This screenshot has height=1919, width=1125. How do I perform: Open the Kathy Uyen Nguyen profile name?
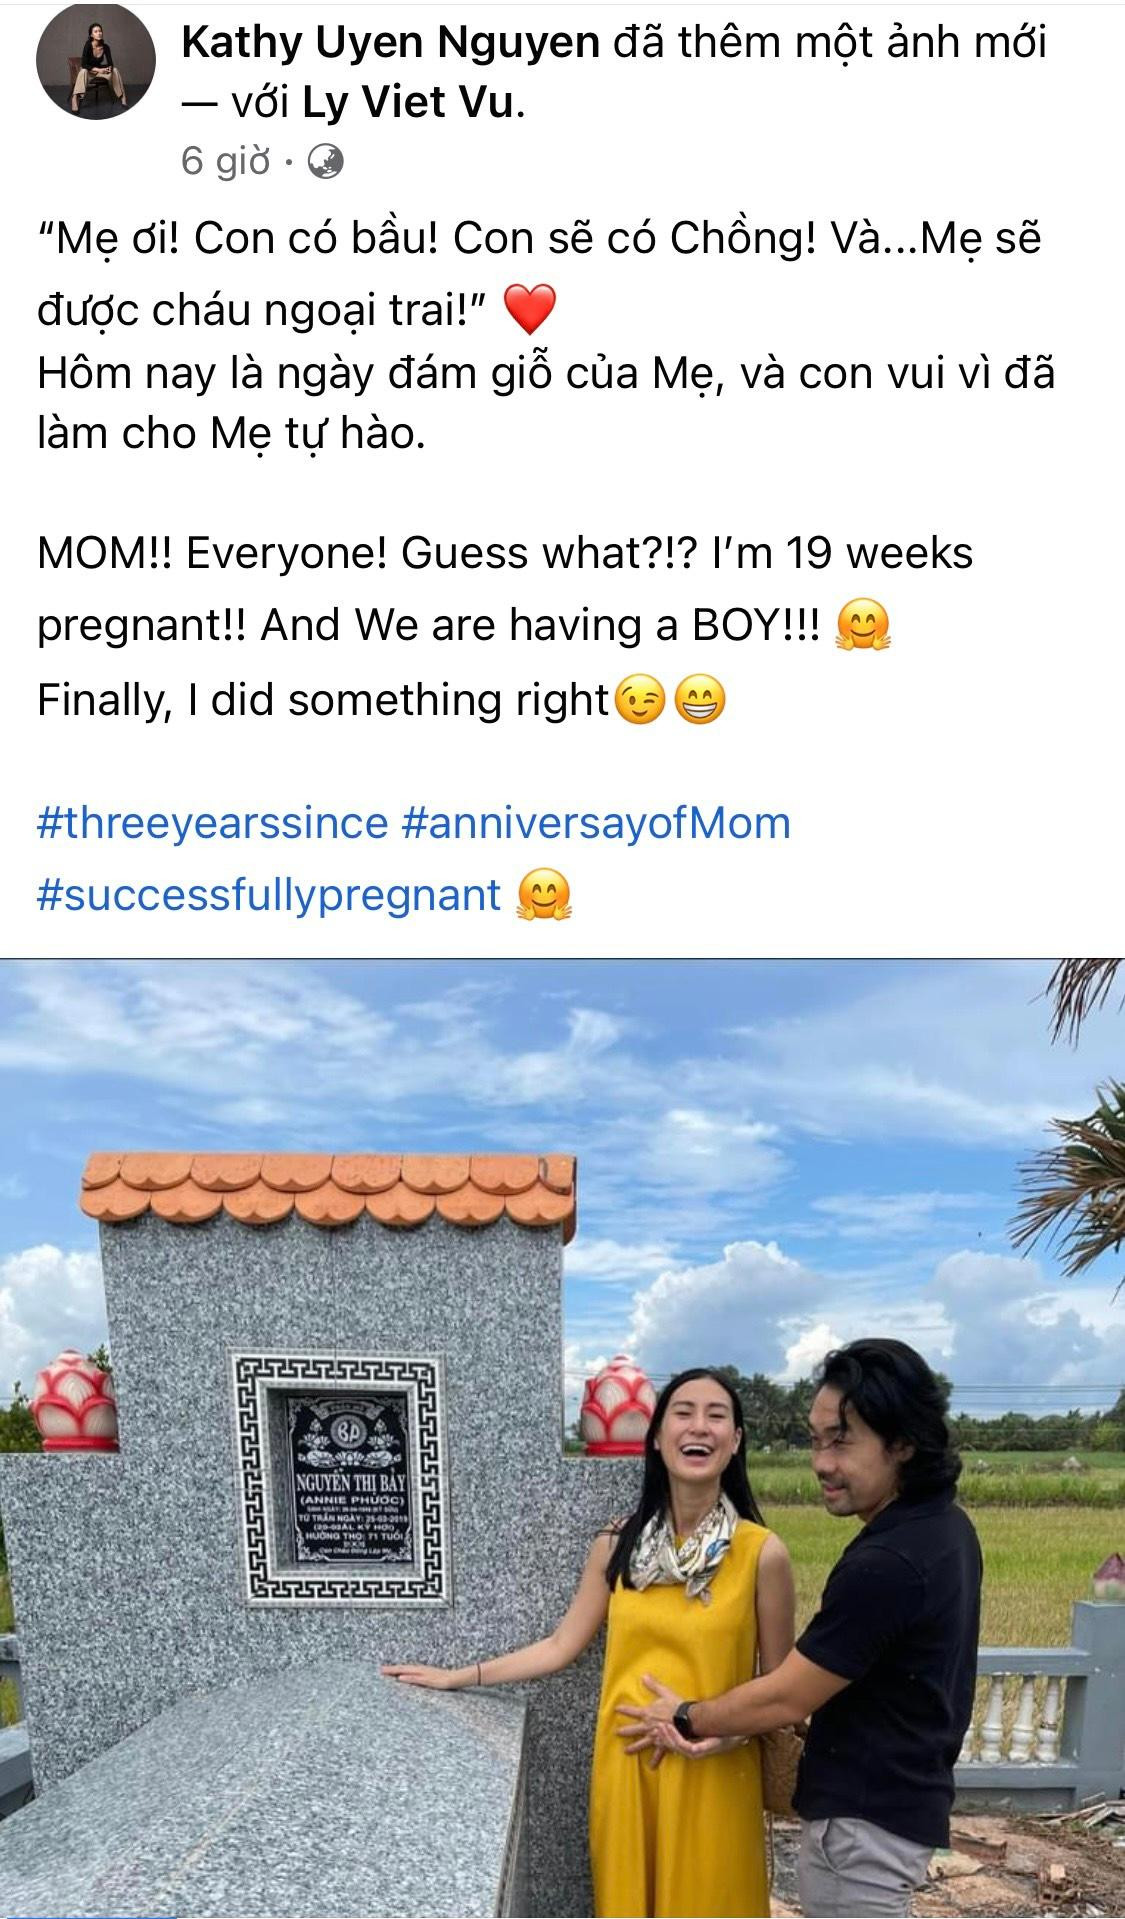pyautogui.click(x=391, y=42)
